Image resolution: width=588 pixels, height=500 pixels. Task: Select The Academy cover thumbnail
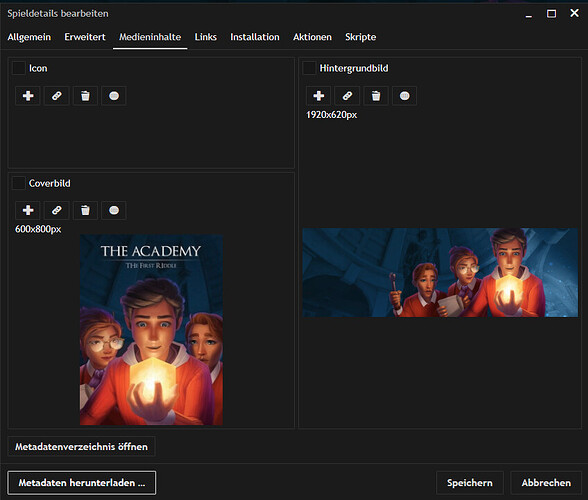tap(152, 330)
